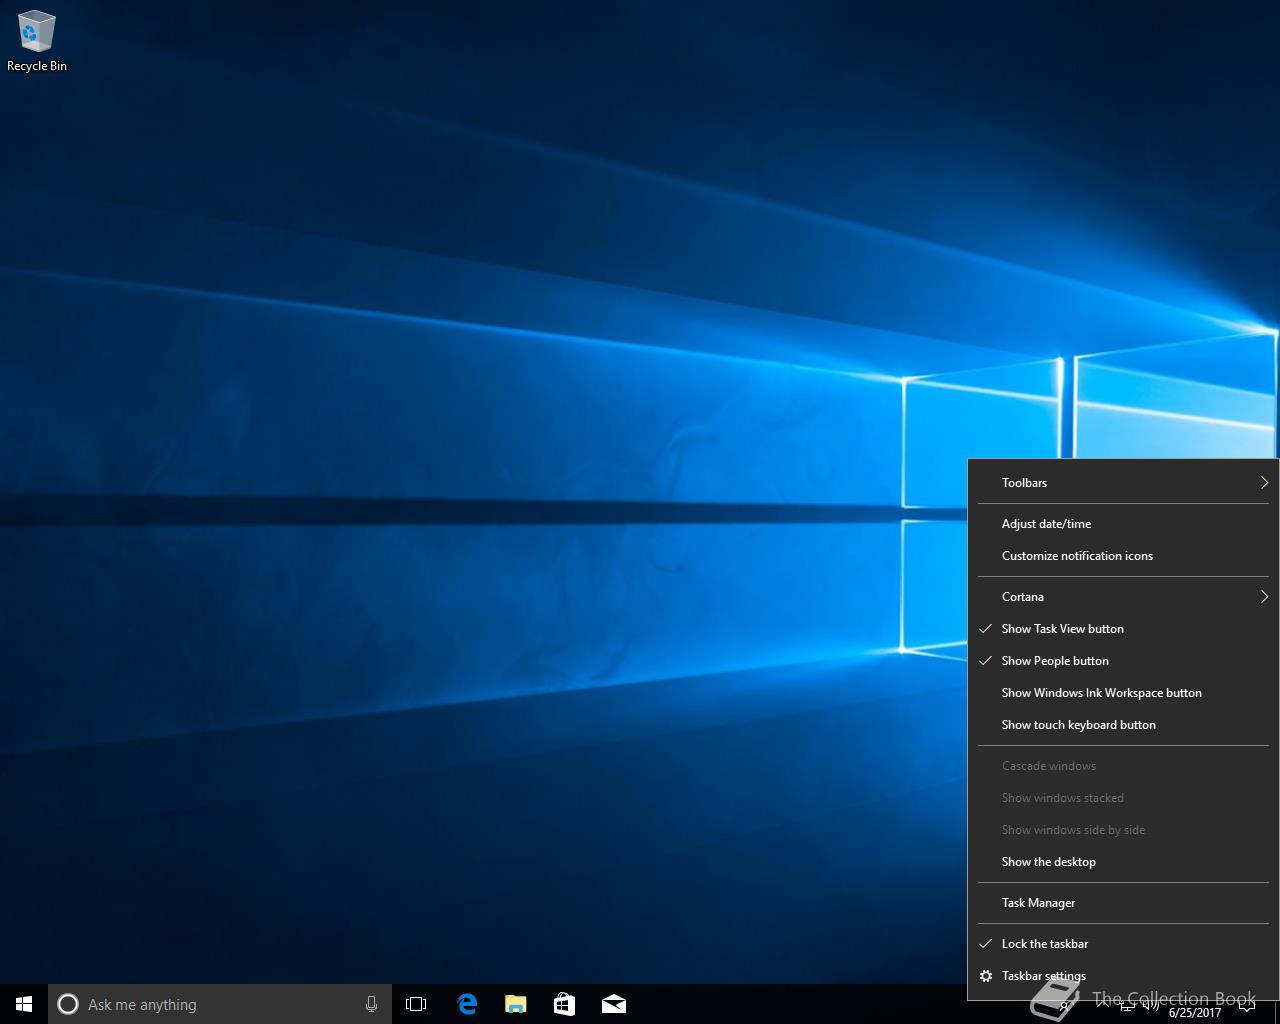
Task: Open Task Manager from context menu
Action: [1038, 903]
